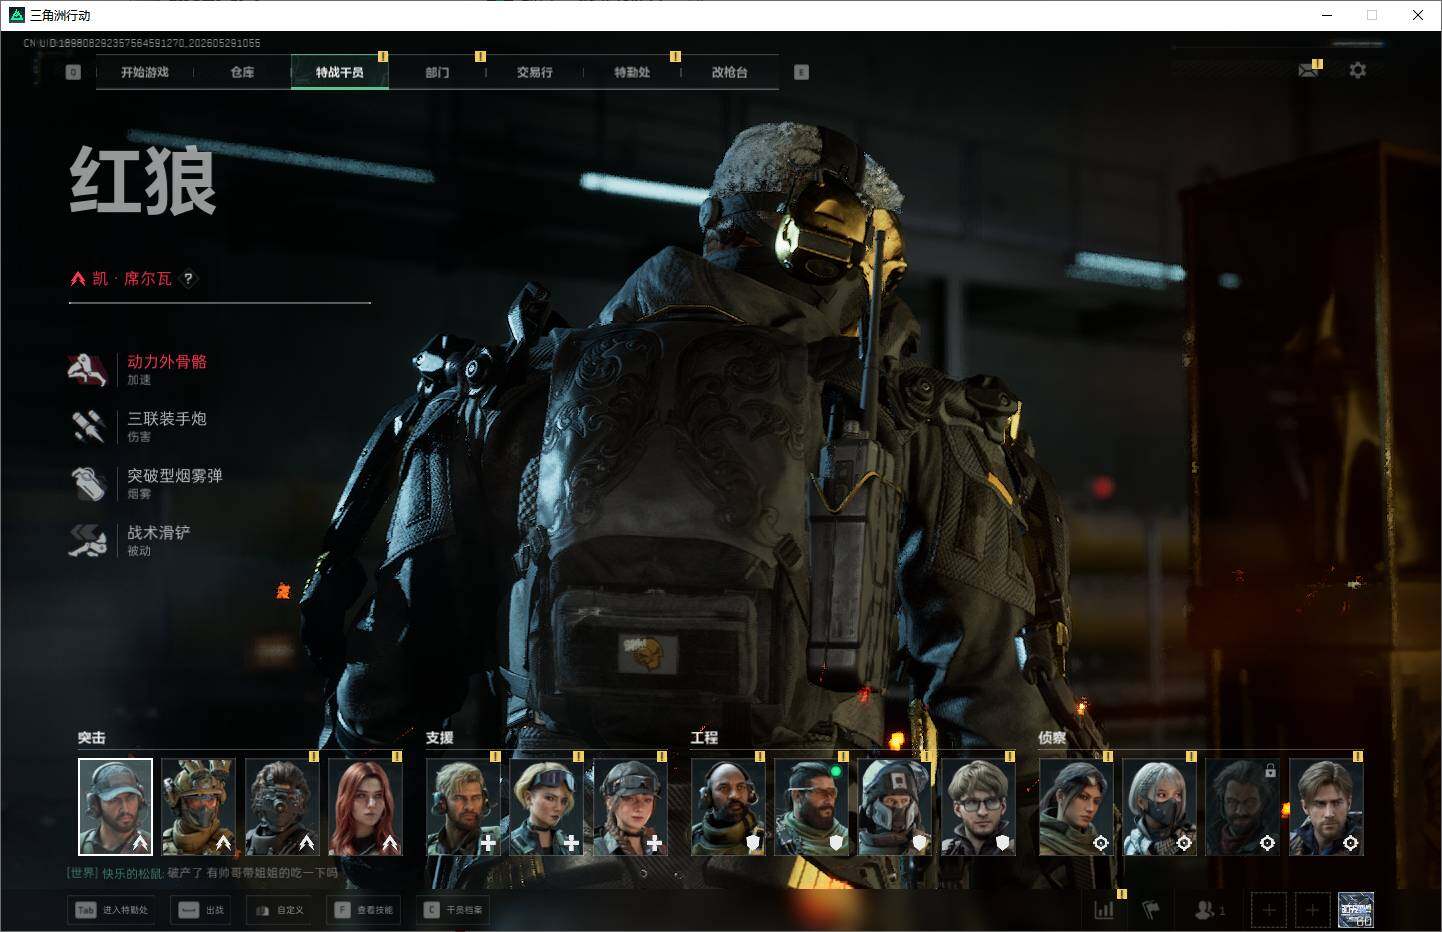Viewport: 1442px width, 932px height.
Task: Select the locked dreadlocked recon operator
Action: pos(1242,807)
